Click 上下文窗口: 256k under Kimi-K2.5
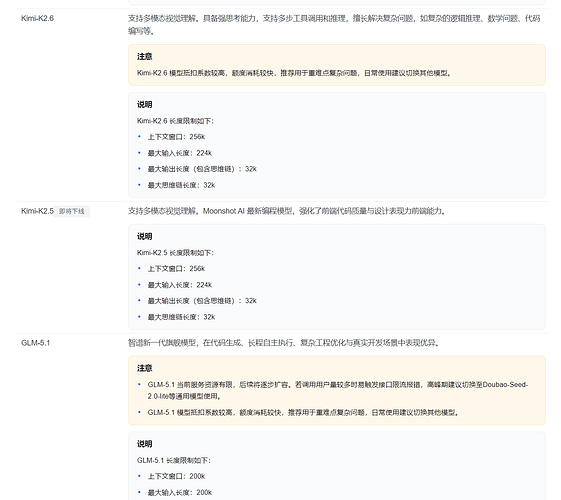This screenshot has width=561, height=500. click(x=176, y=269)
